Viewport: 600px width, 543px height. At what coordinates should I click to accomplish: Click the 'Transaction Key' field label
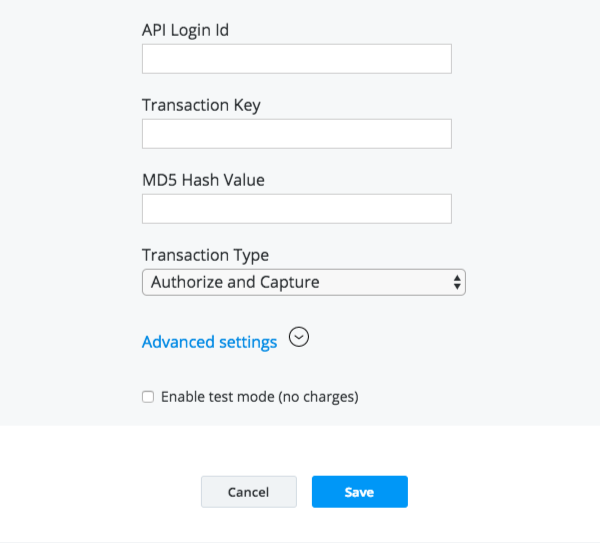tap(201, 105)
